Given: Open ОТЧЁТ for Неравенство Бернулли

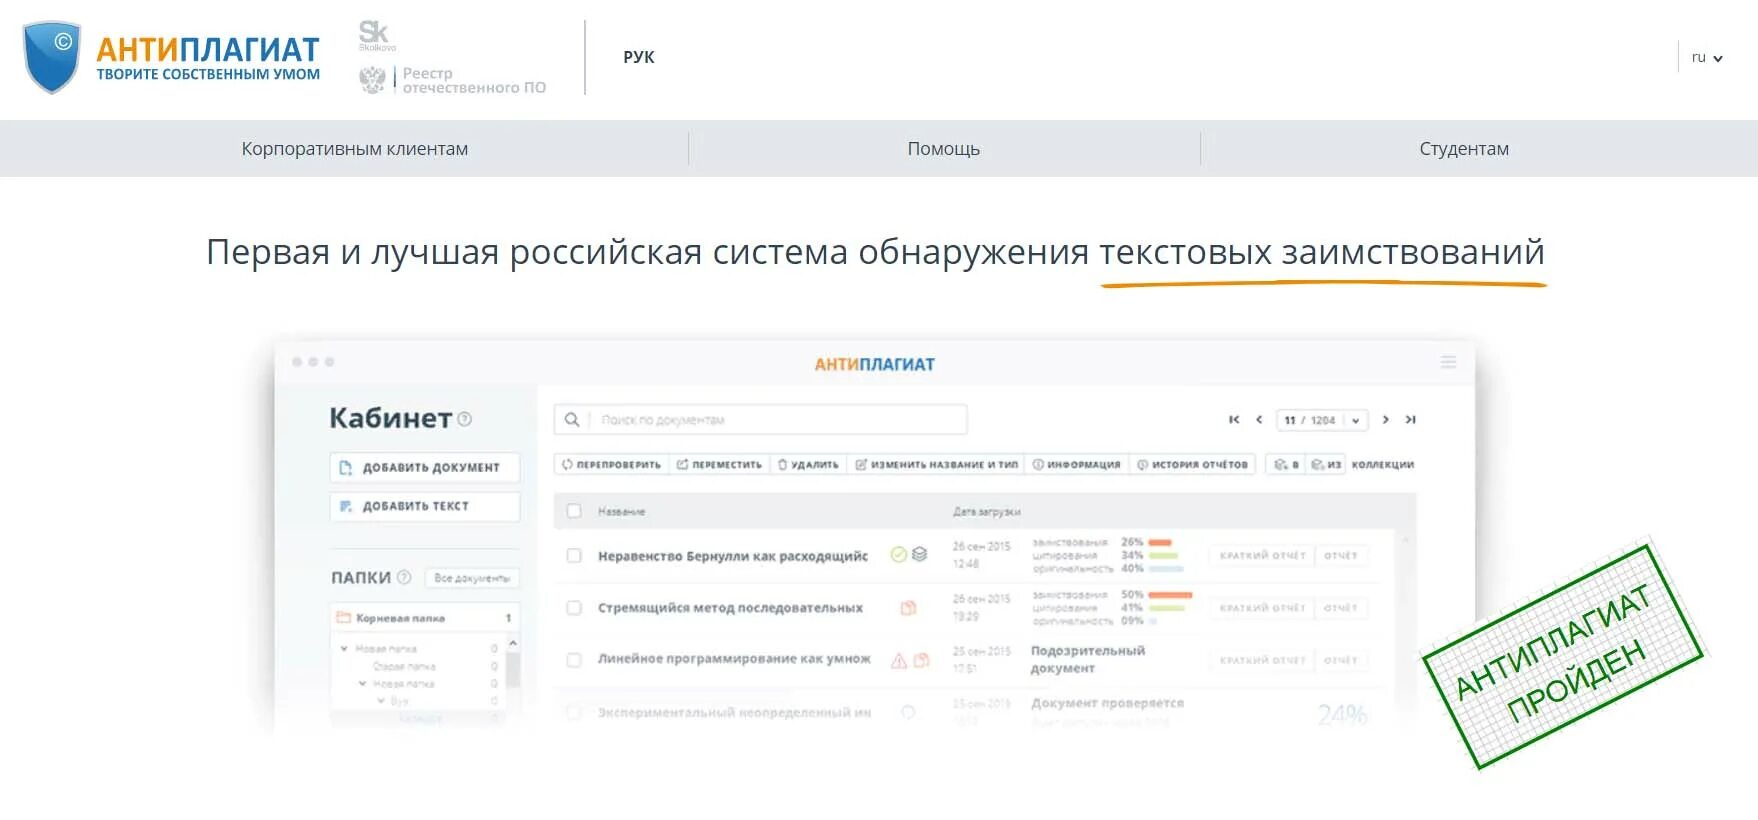Looking at the screenshot, I should 1341,555.
